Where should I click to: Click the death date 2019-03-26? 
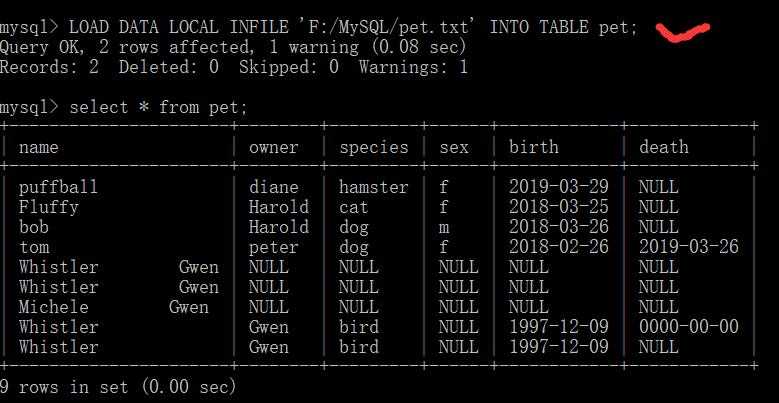[x=689, y=247]
